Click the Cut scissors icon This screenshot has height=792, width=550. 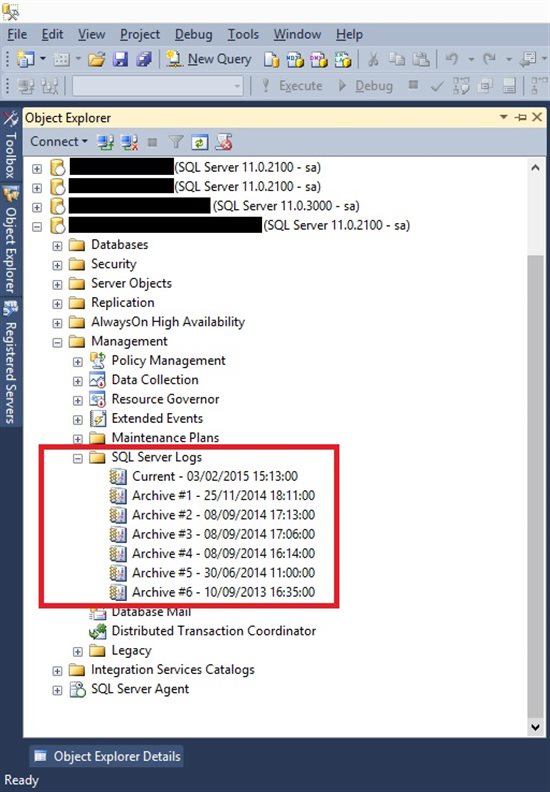coord(373,60)
